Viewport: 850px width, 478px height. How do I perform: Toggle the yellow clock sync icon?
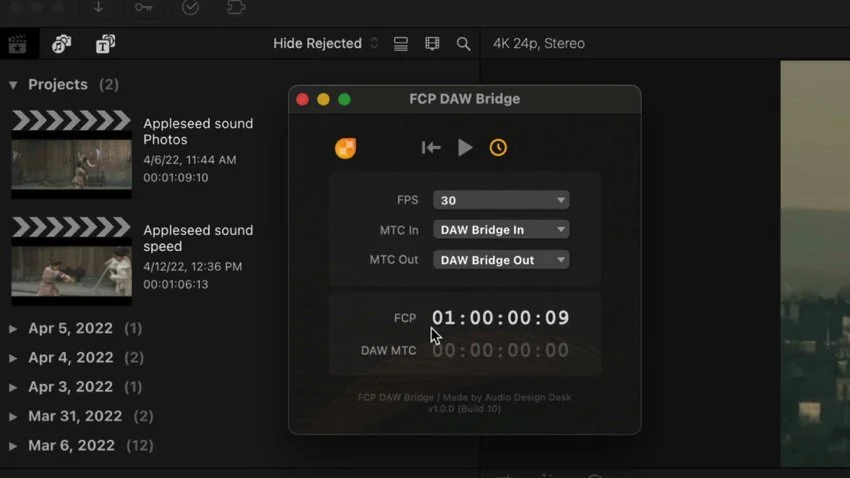[x=498, y=147]
